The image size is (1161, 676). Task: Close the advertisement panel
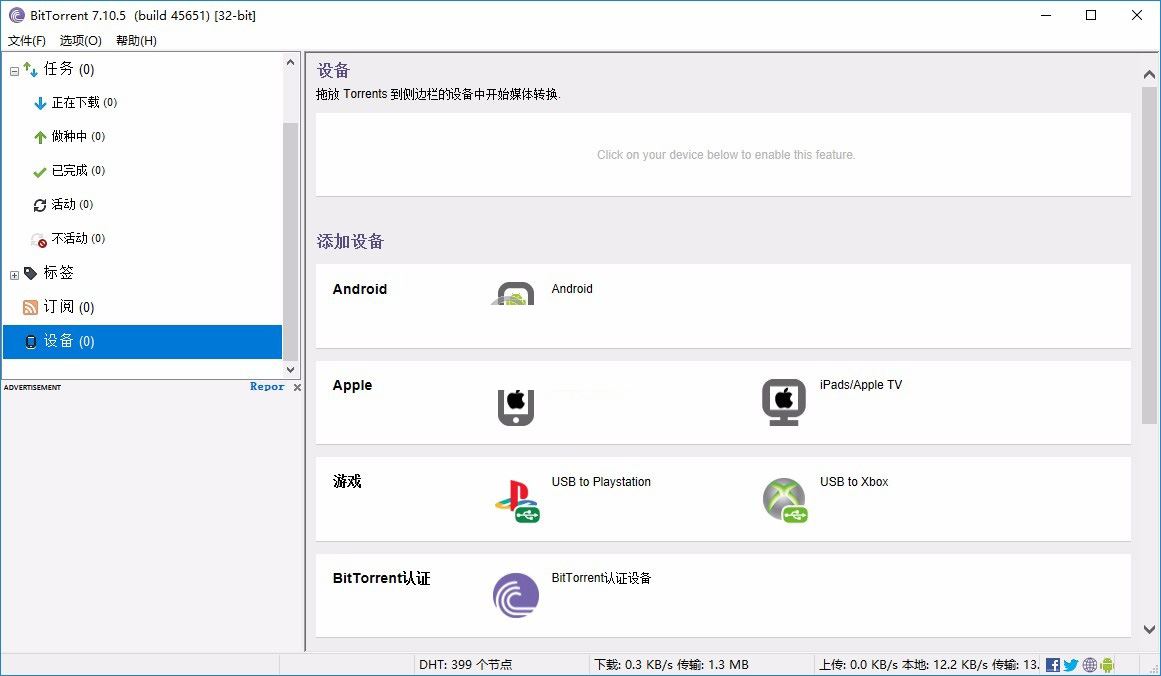pos(297,387)
